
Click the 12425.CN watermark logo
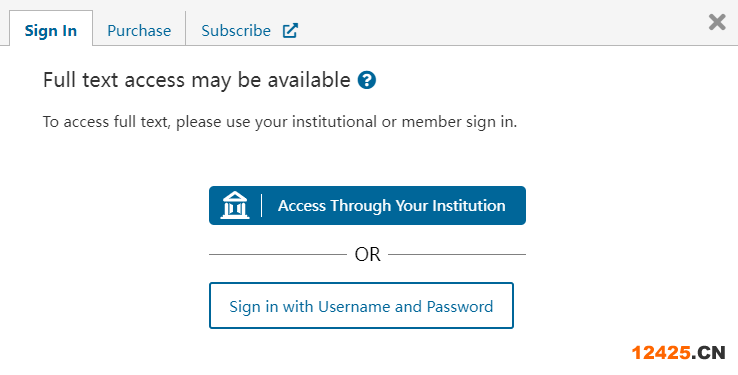(678, 352)
